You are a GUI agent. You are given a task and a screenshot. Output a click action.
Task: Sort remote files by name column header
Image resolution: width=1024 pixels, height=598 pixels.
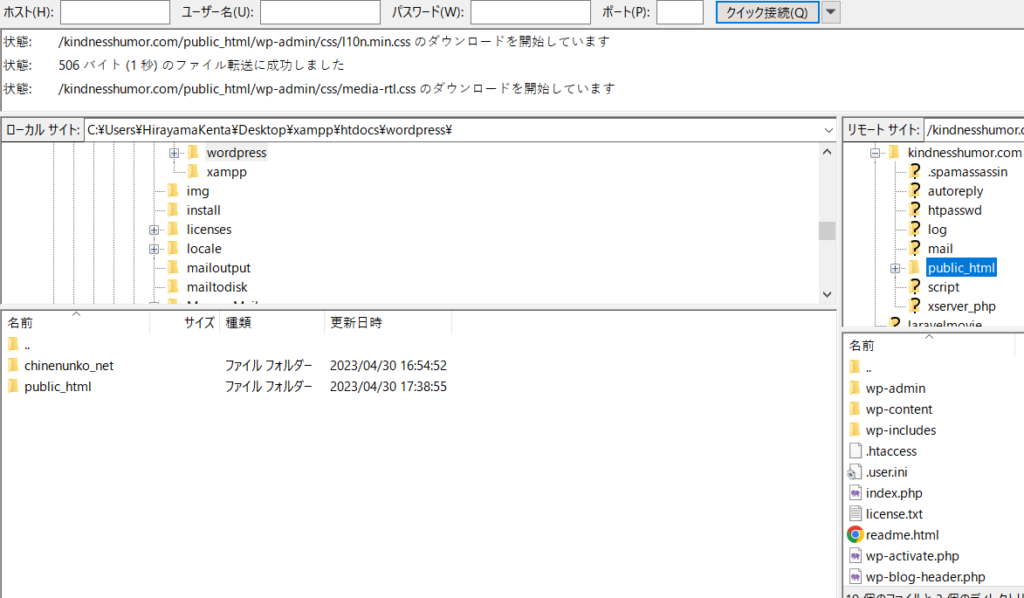click(929, 345)
